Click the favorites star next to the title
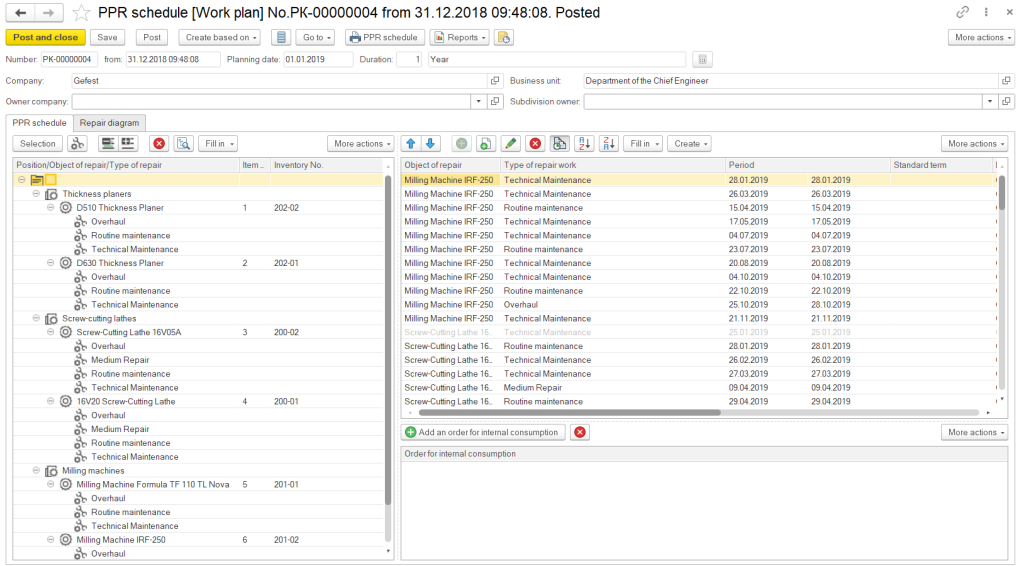 [x=81, y=13]
